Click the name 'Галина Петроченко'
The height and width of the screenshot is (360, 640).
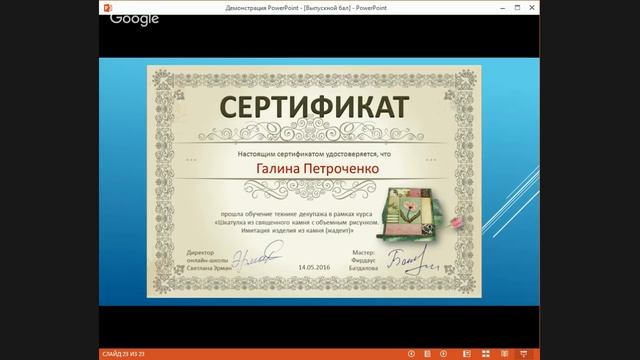tap(318, 169)
